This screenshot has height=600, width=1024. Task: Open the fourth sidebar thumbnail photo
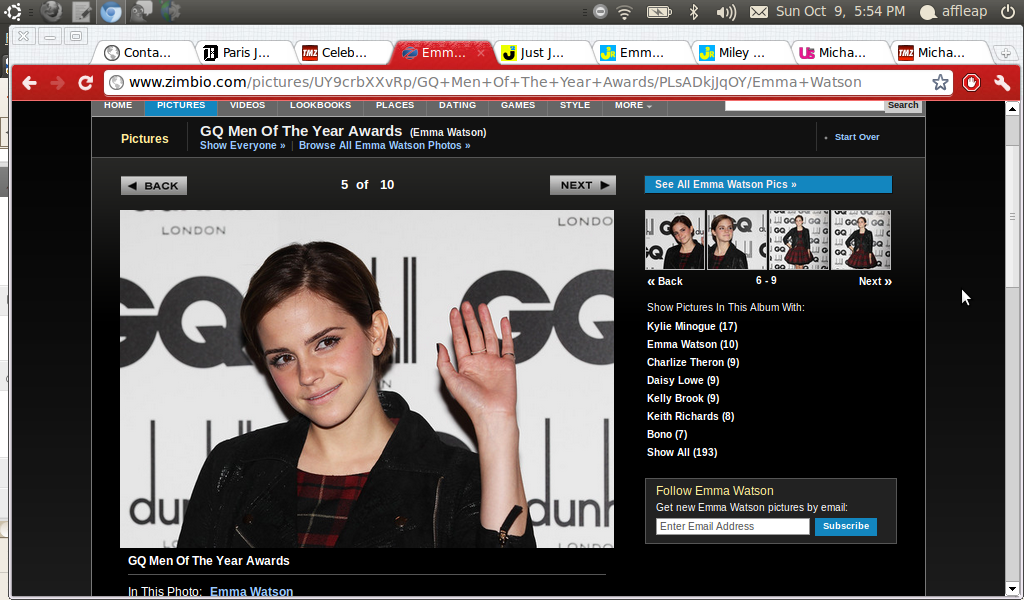861,240
